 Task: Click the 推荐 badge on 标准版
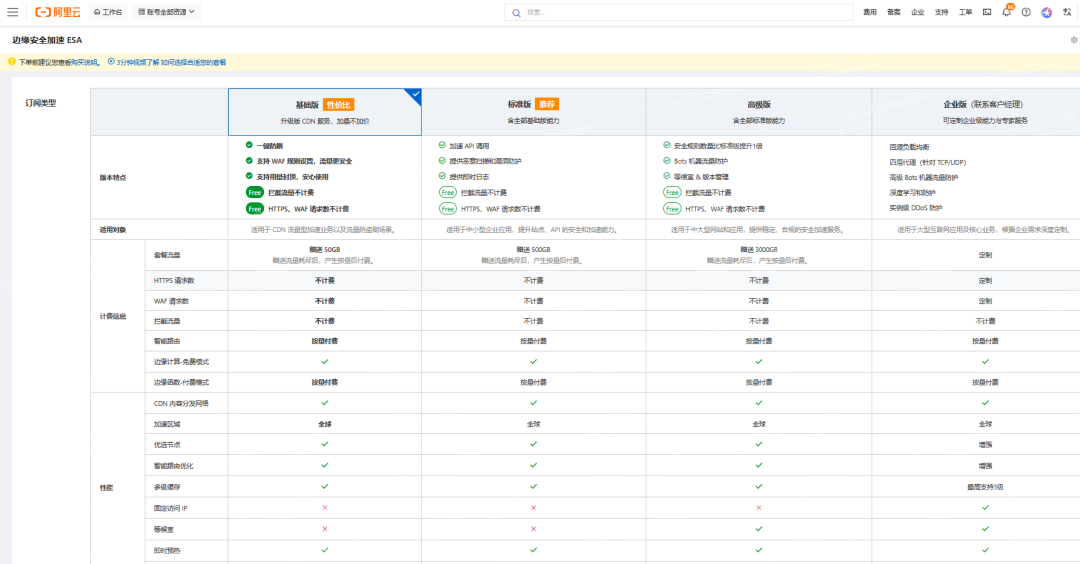[548, 104]
